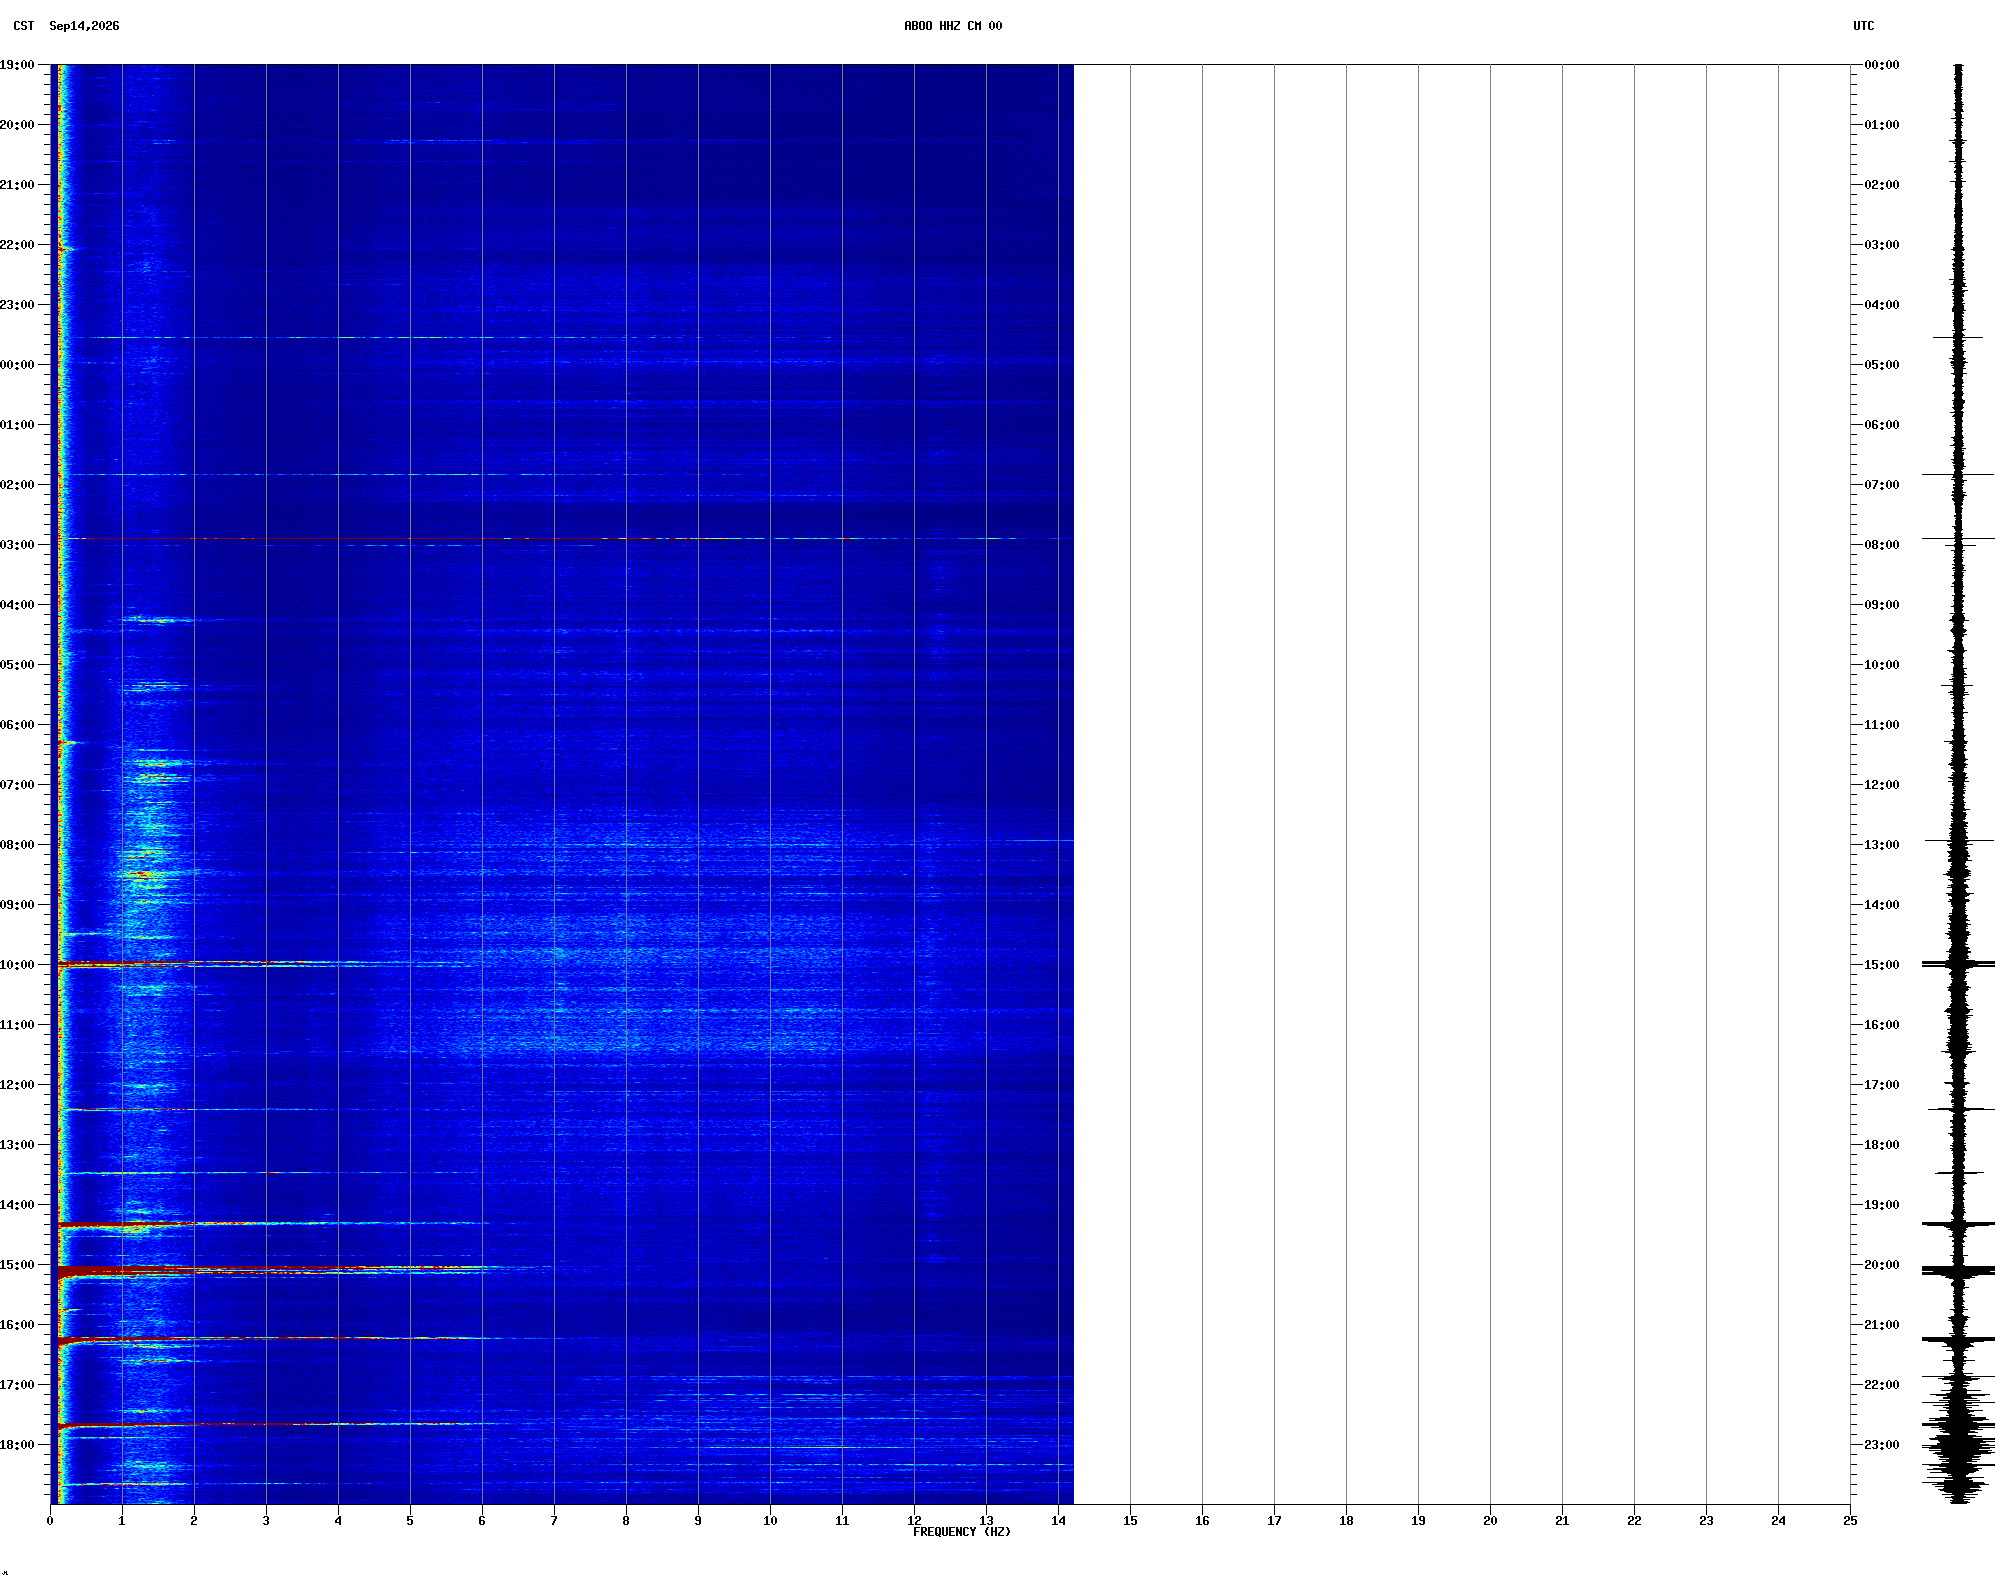
Task: Click the Sep14,2026 date label
Action: pos(84,26)
